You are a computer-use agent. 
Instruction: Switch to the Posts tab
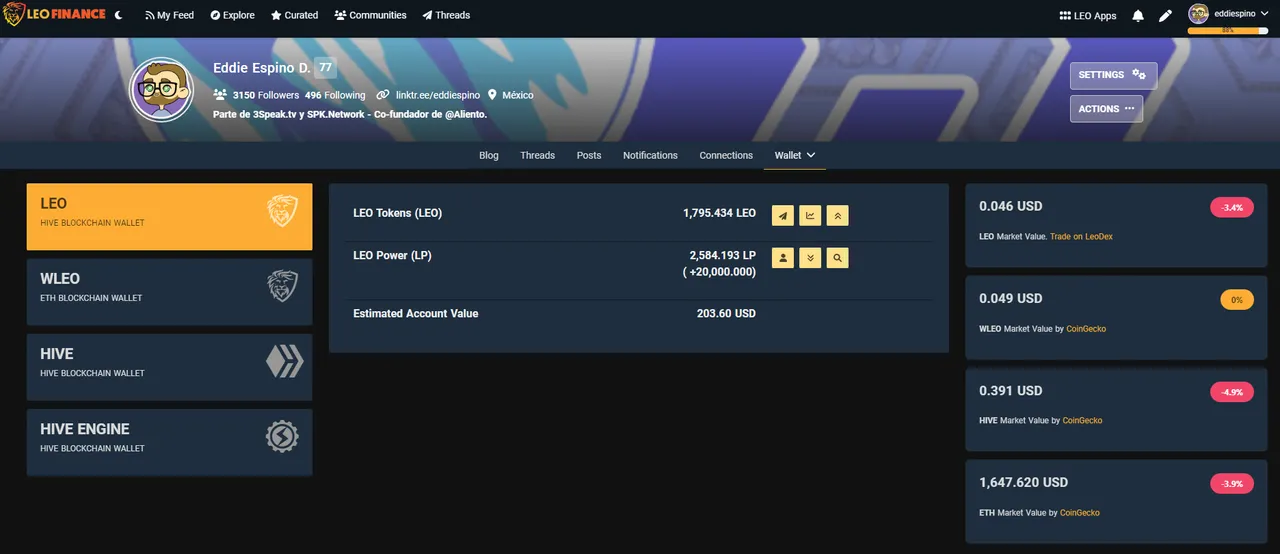(589, 155)
